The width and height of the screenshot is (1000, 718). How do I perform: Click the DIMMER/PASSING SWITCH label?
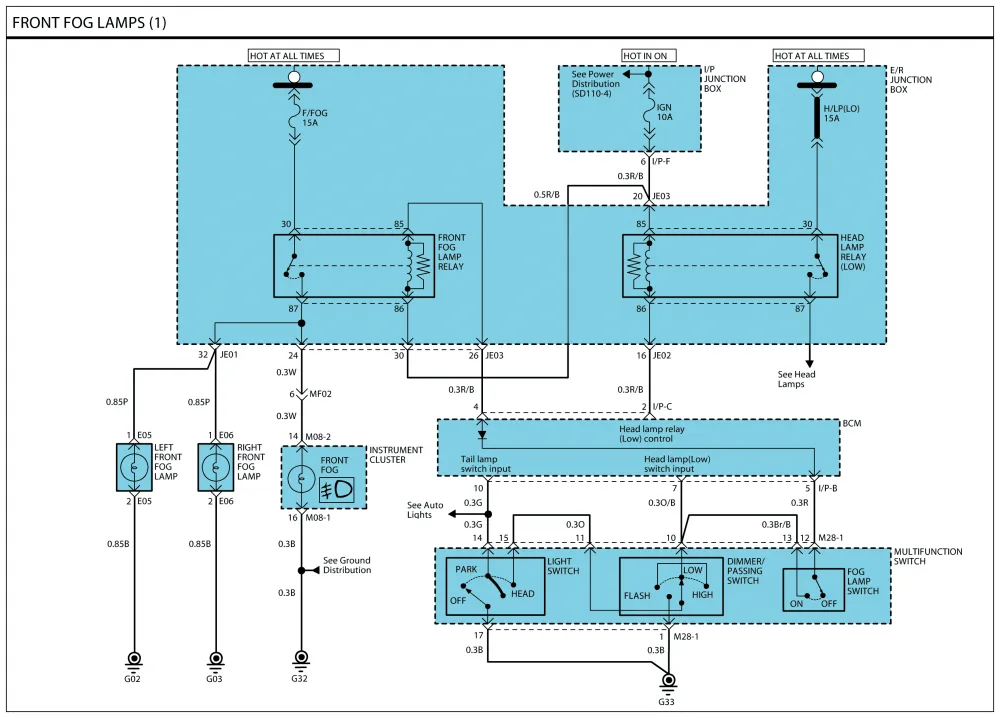coord(746,571)
